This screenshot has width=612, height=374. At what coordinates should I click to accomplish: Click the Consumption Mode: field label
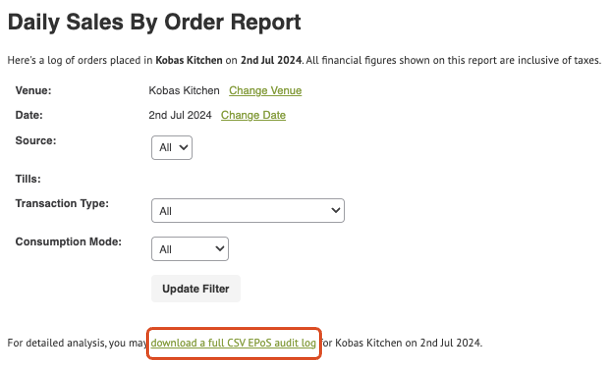point(68,242)
